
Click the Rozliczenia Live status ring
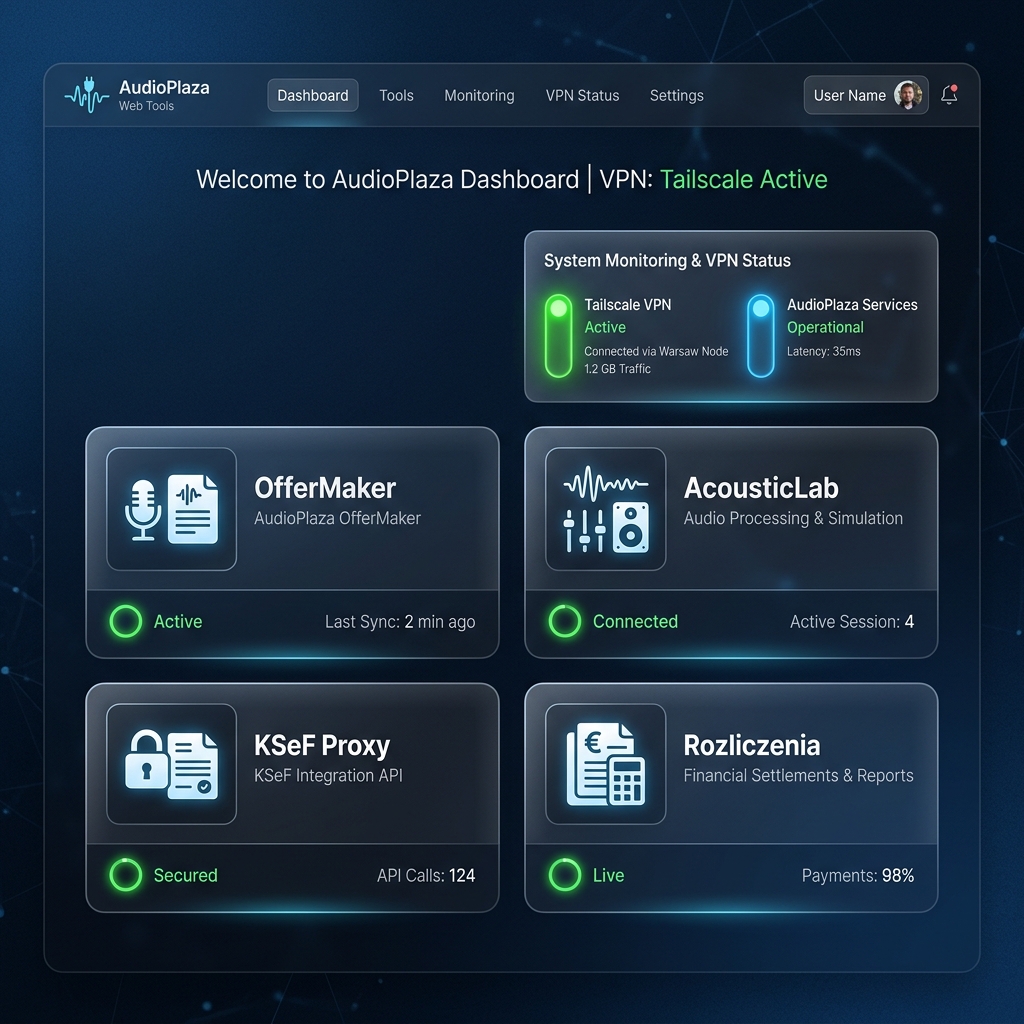point(565,875)
